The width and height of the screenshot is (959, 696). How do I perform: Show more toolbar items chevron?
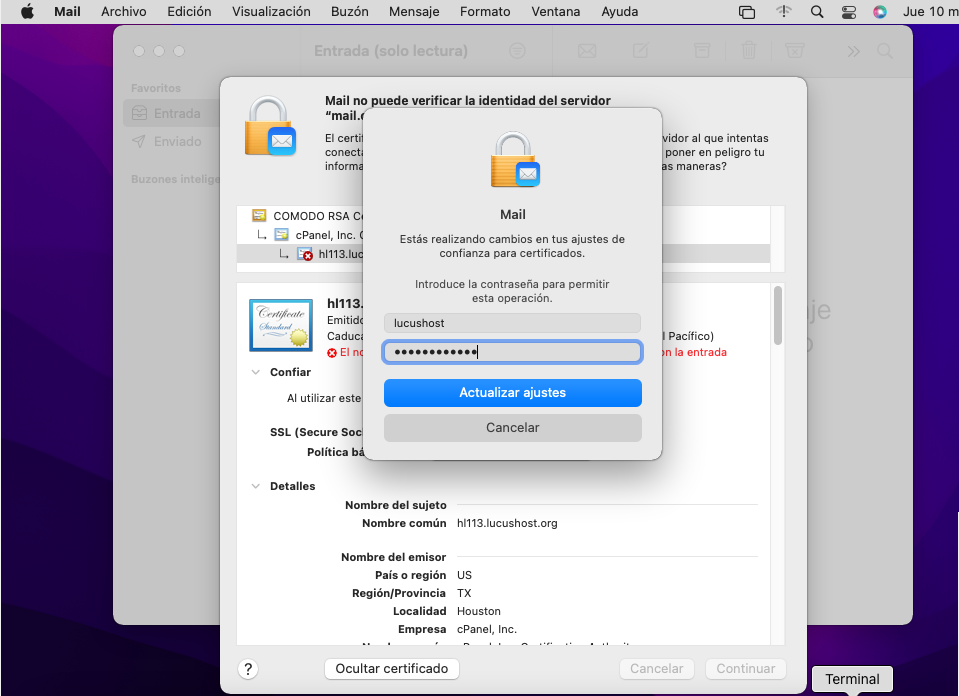(853, 51)
